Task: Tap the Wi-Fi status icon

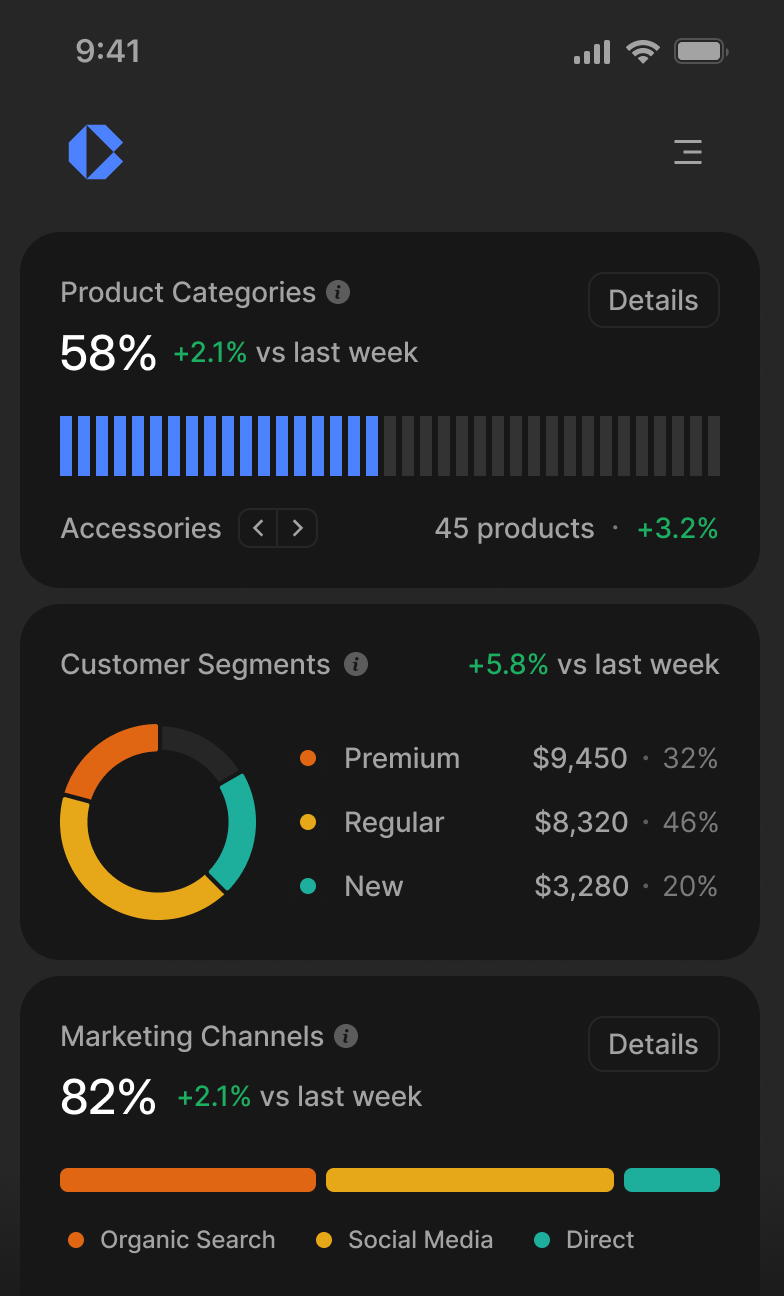Action: pyautogui.click(x=642, y=52)
